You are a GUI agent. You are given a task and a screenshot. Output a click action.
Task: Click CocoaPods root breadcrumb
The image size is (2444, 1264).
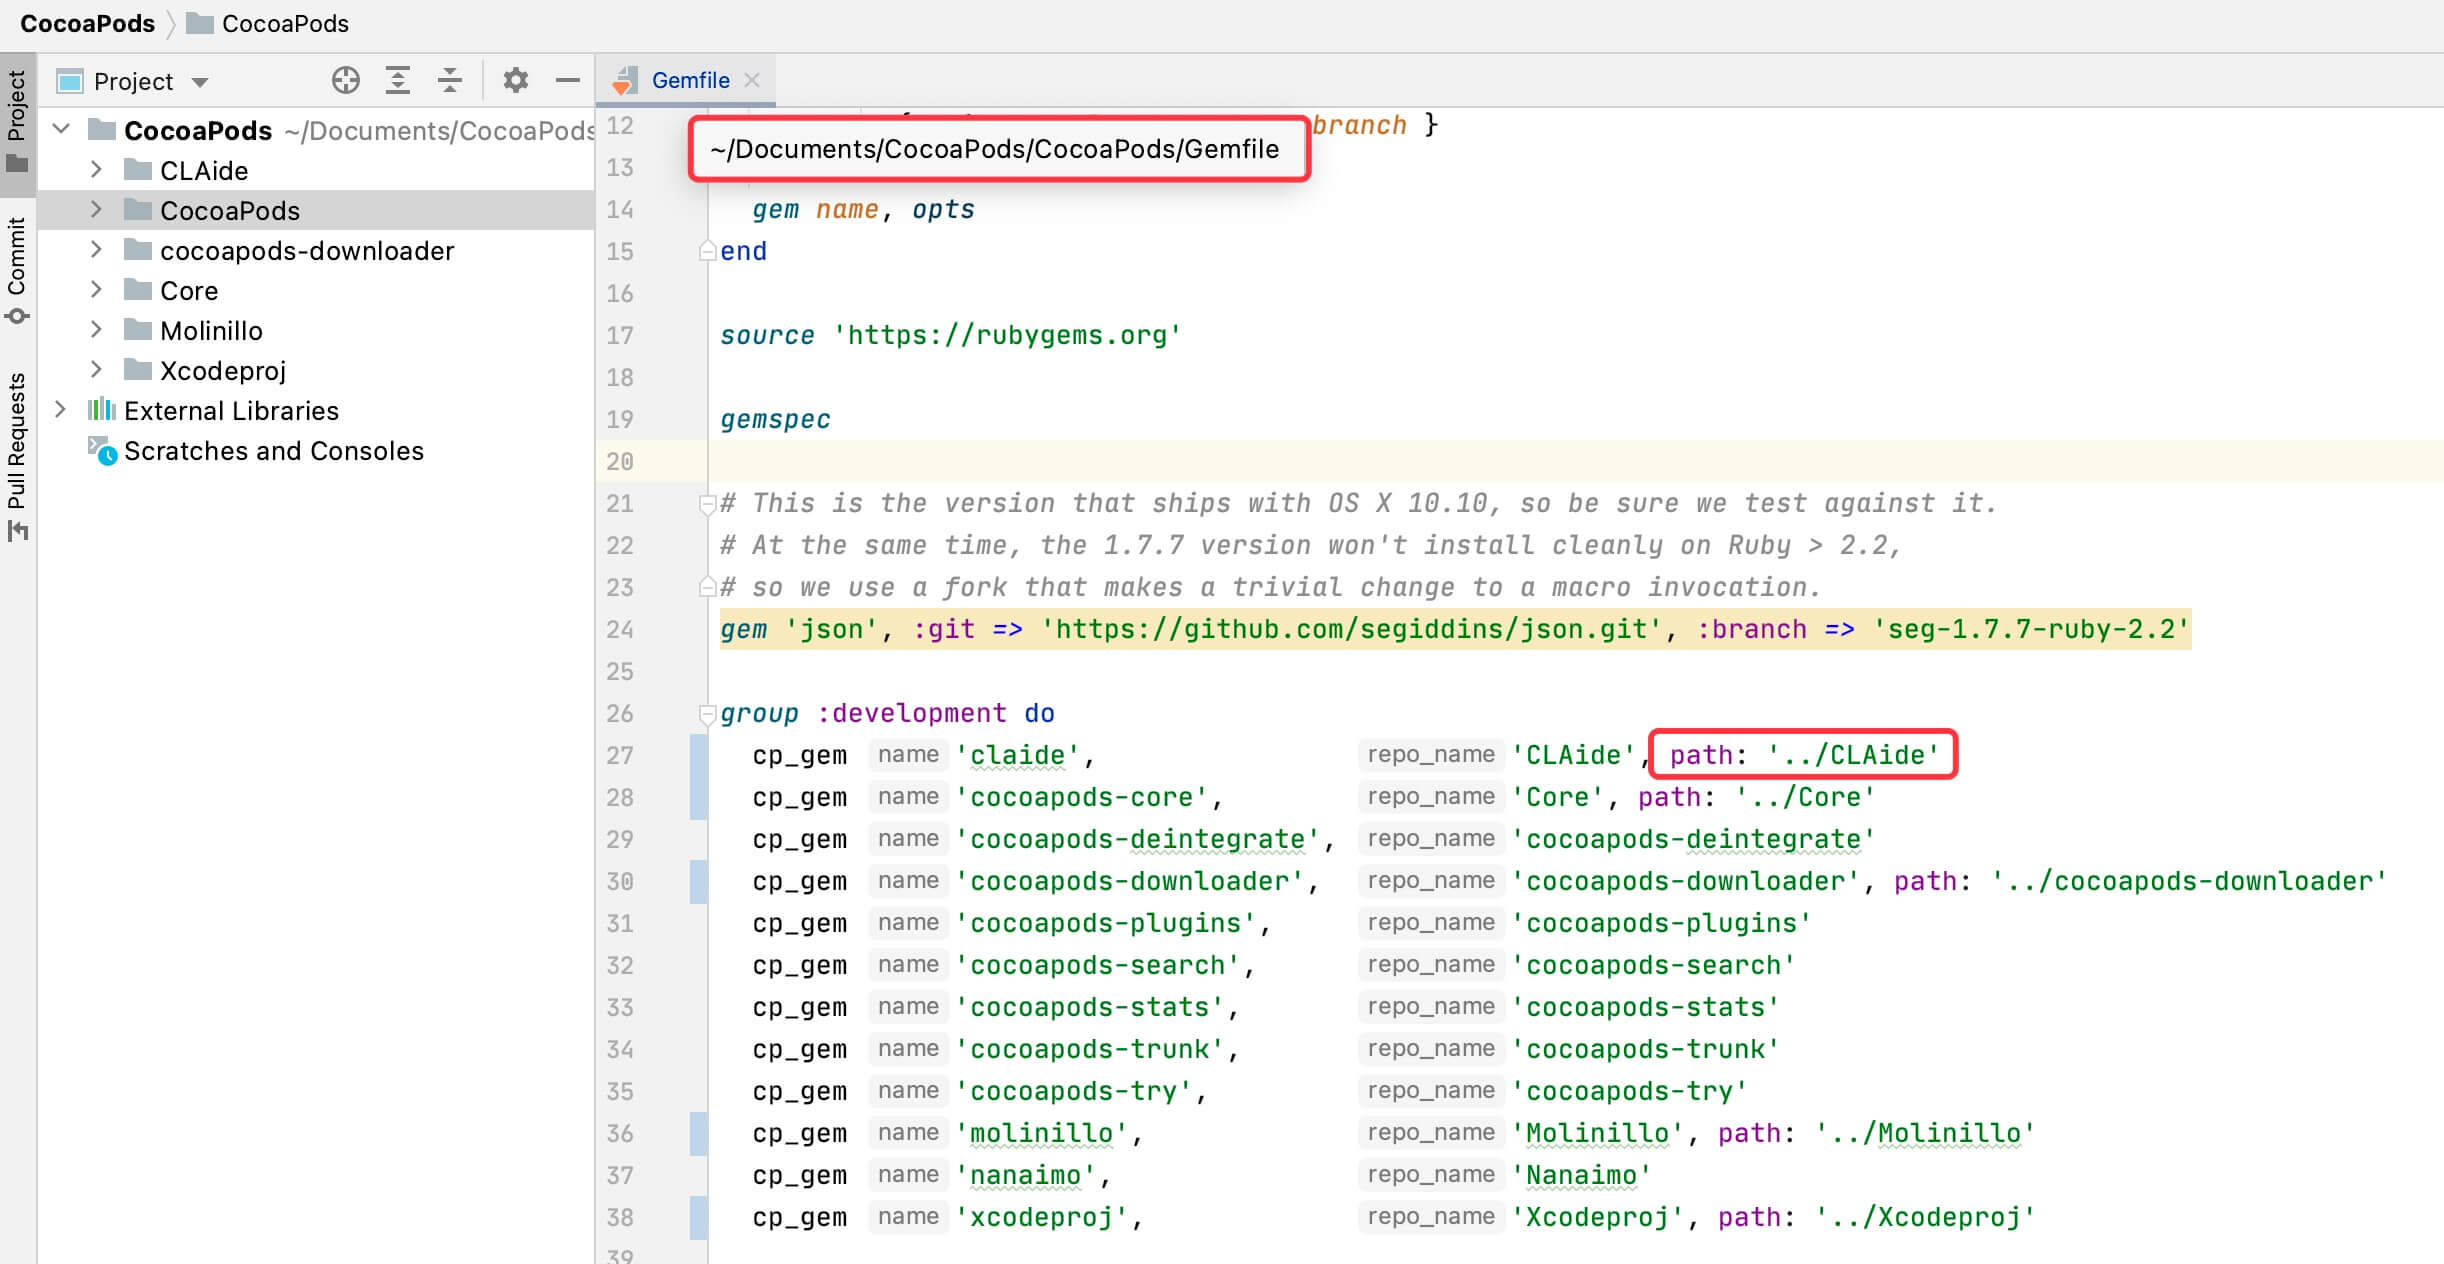pos(87,23)
